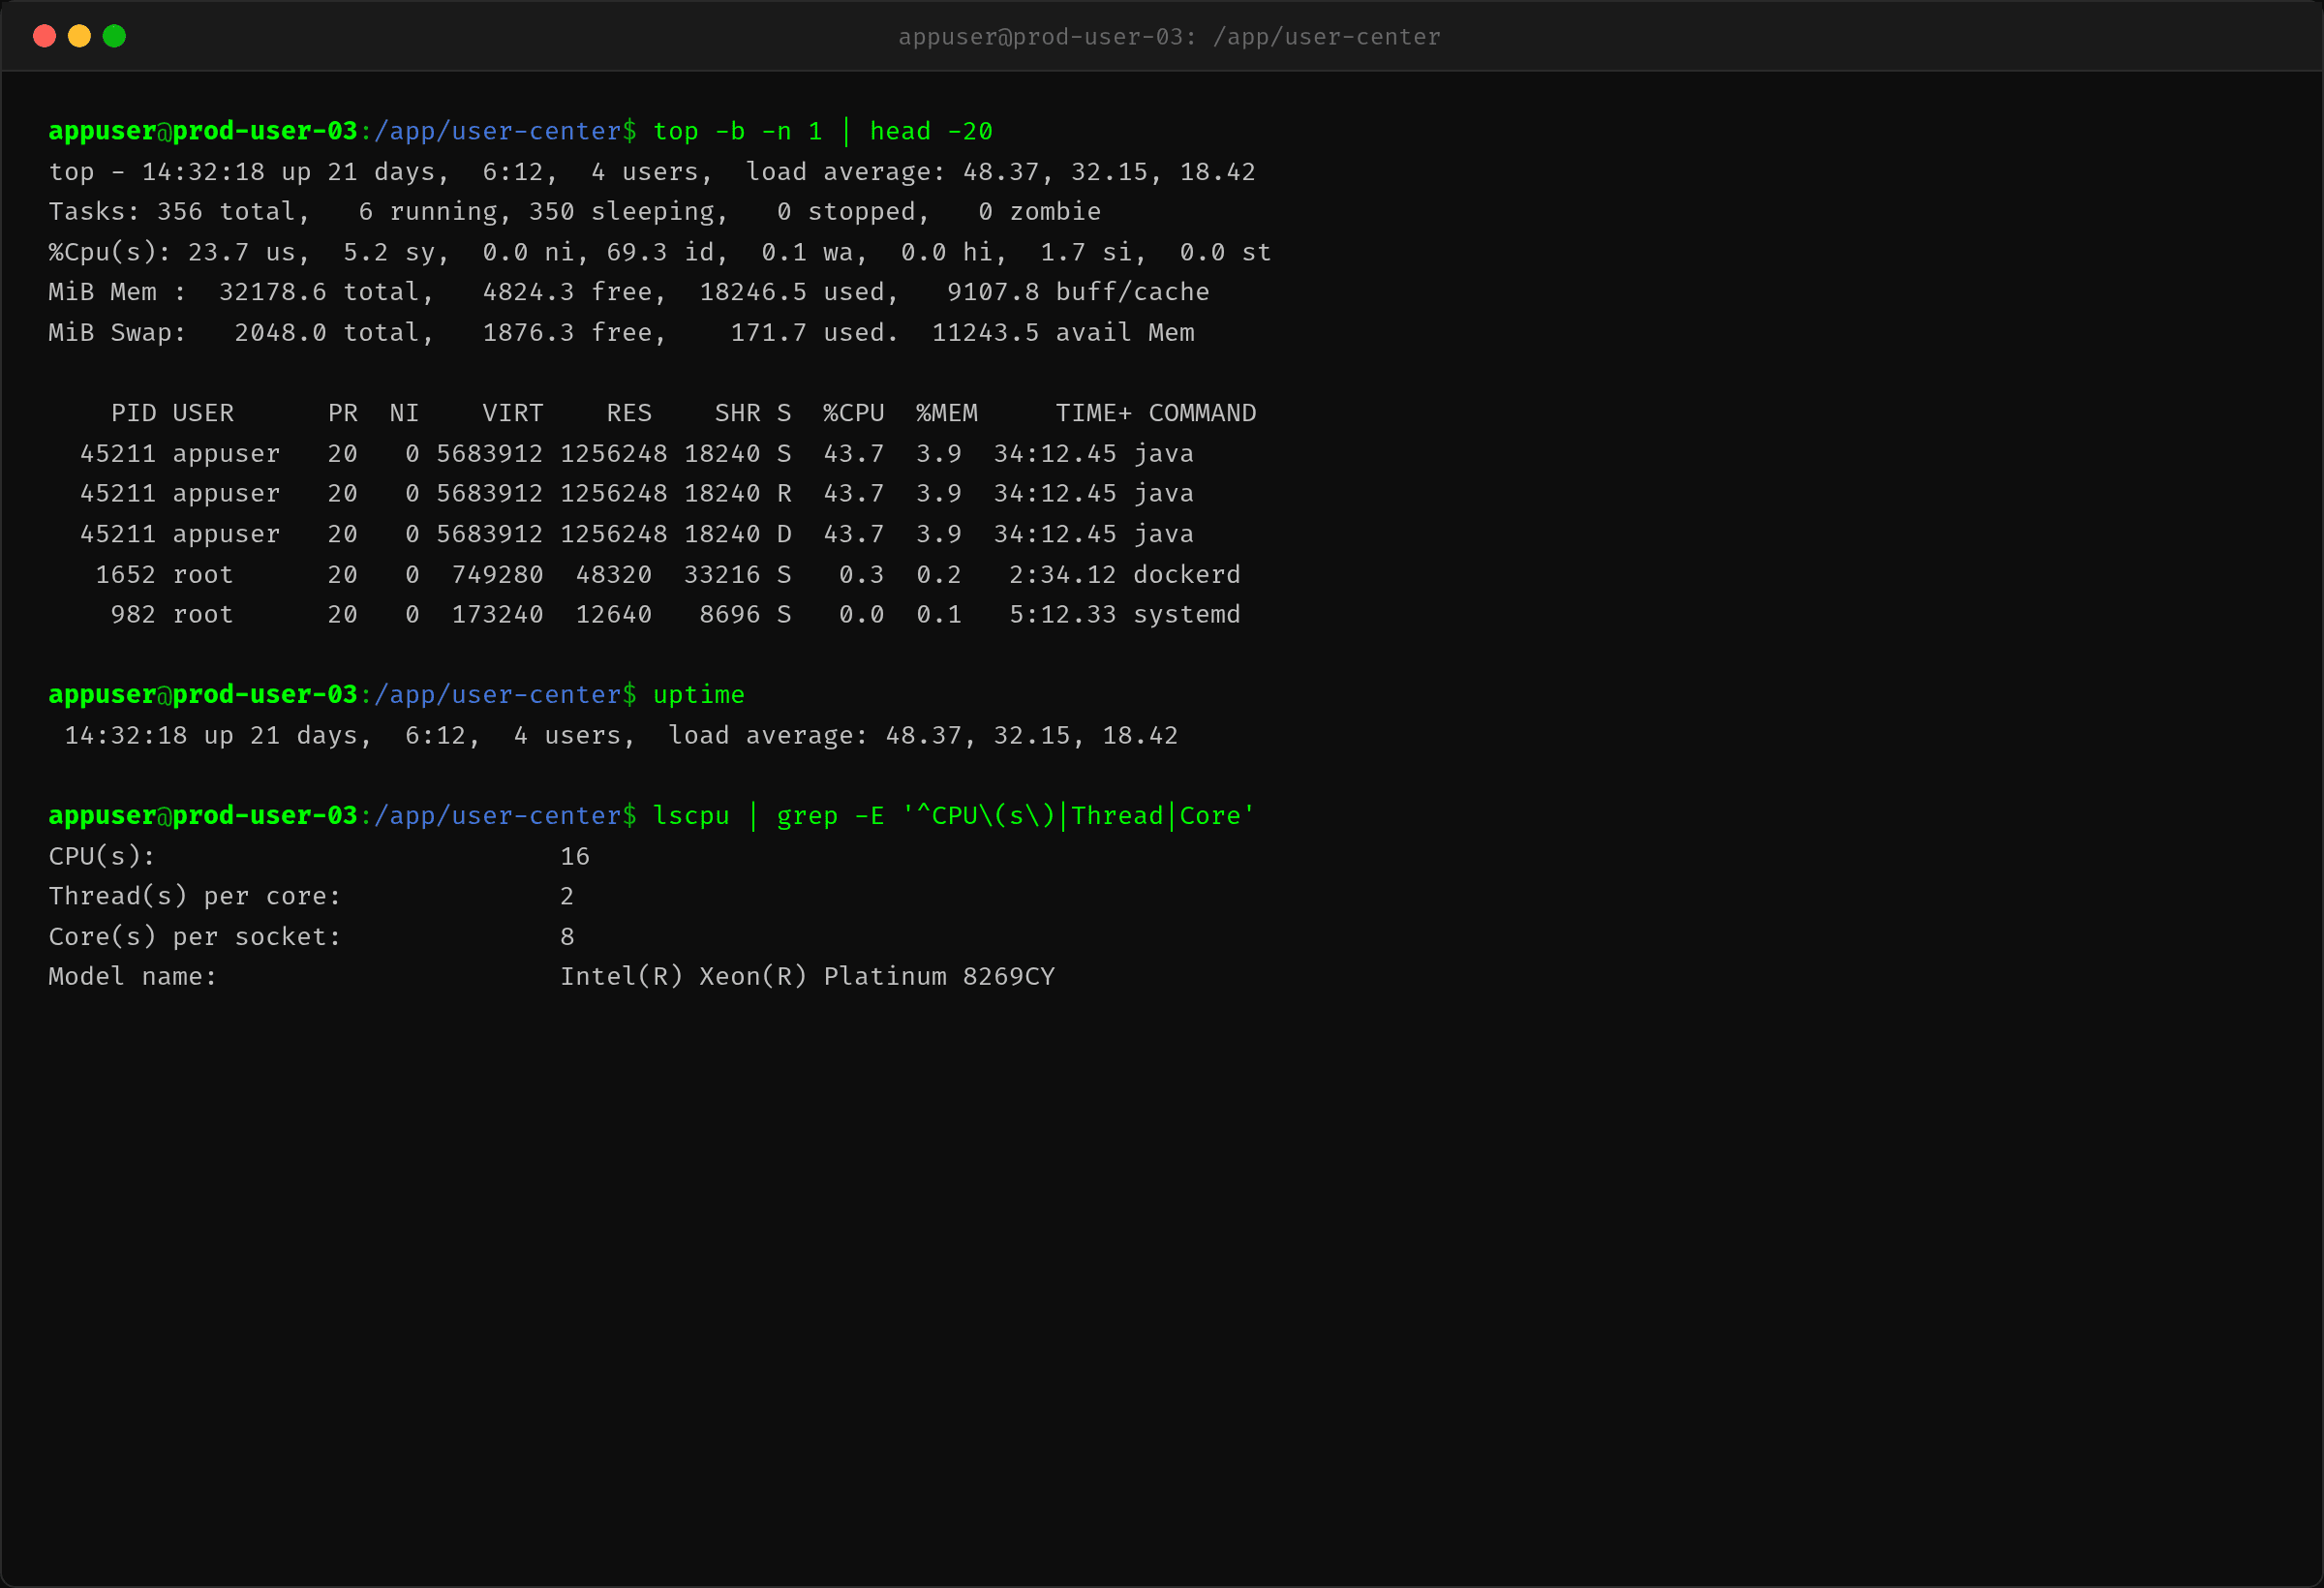Click the 'uptime' command
The image size is (2324, 1588).
click(699, 695)
